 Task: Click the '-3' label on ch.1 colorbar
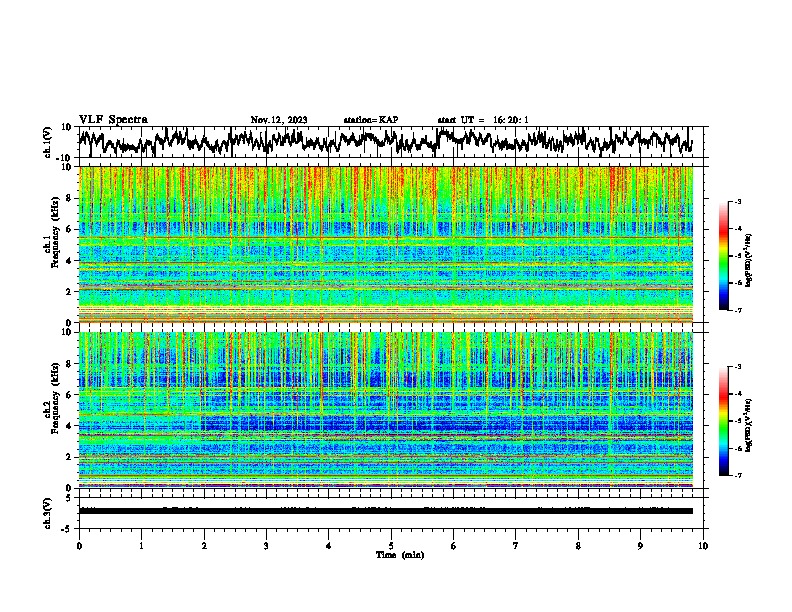point(737,201)
